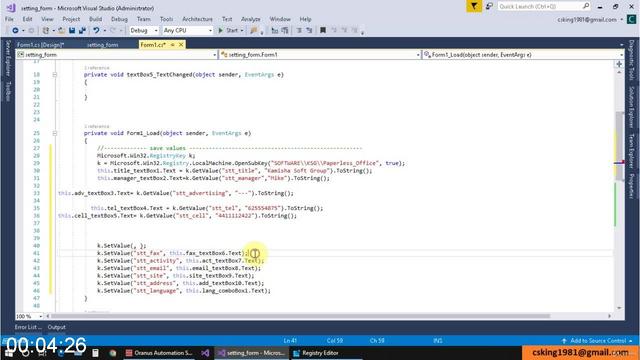Click the Comment out selected lines icon
This screenshot has height=360, width=640.
pyautogui.click(x=275, y=31)
